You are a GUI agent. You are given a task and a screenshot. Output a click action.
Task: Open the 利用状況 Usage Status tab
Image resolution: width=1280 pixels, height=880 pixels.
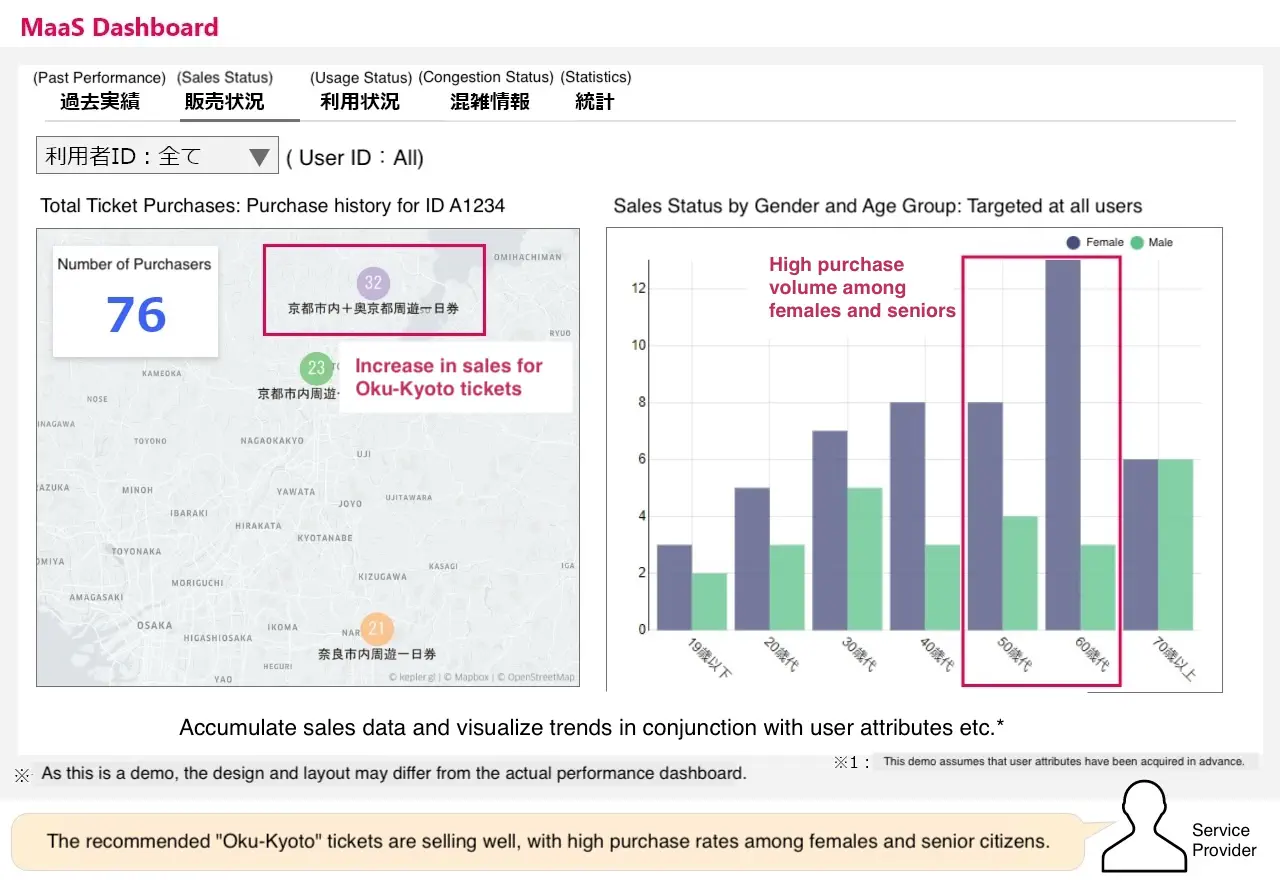pos(360,102)
